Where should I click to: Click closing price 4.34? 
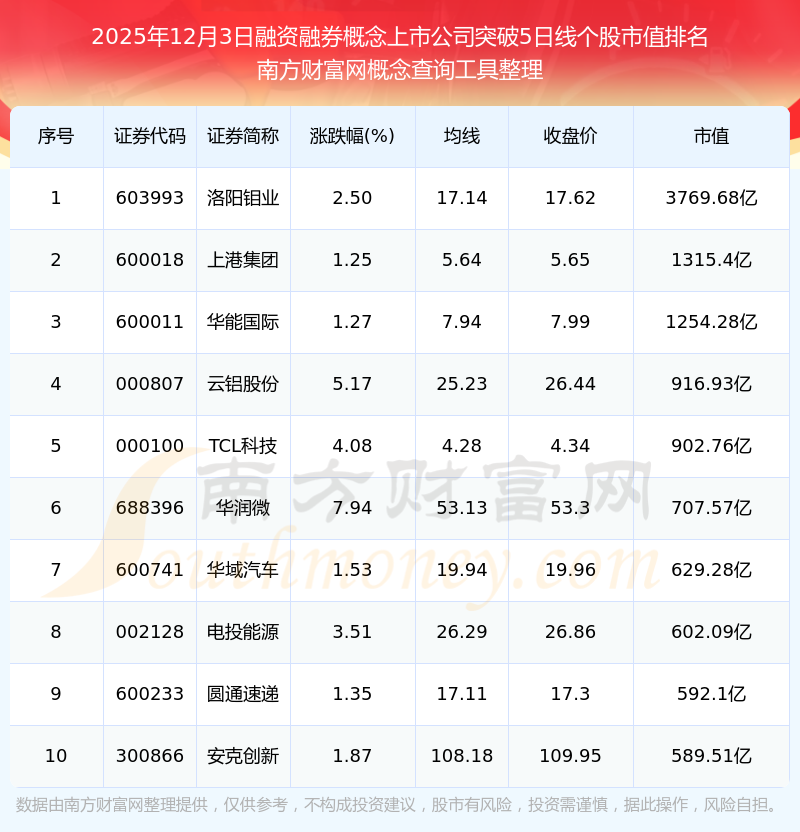[x=570, y=446]
